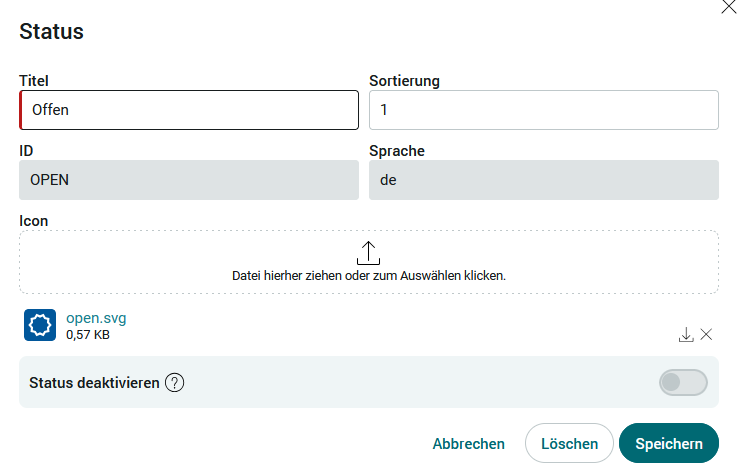The image size is (739, 476).
Task: Close the Status dialog
Action: click(x=729, y=7)
